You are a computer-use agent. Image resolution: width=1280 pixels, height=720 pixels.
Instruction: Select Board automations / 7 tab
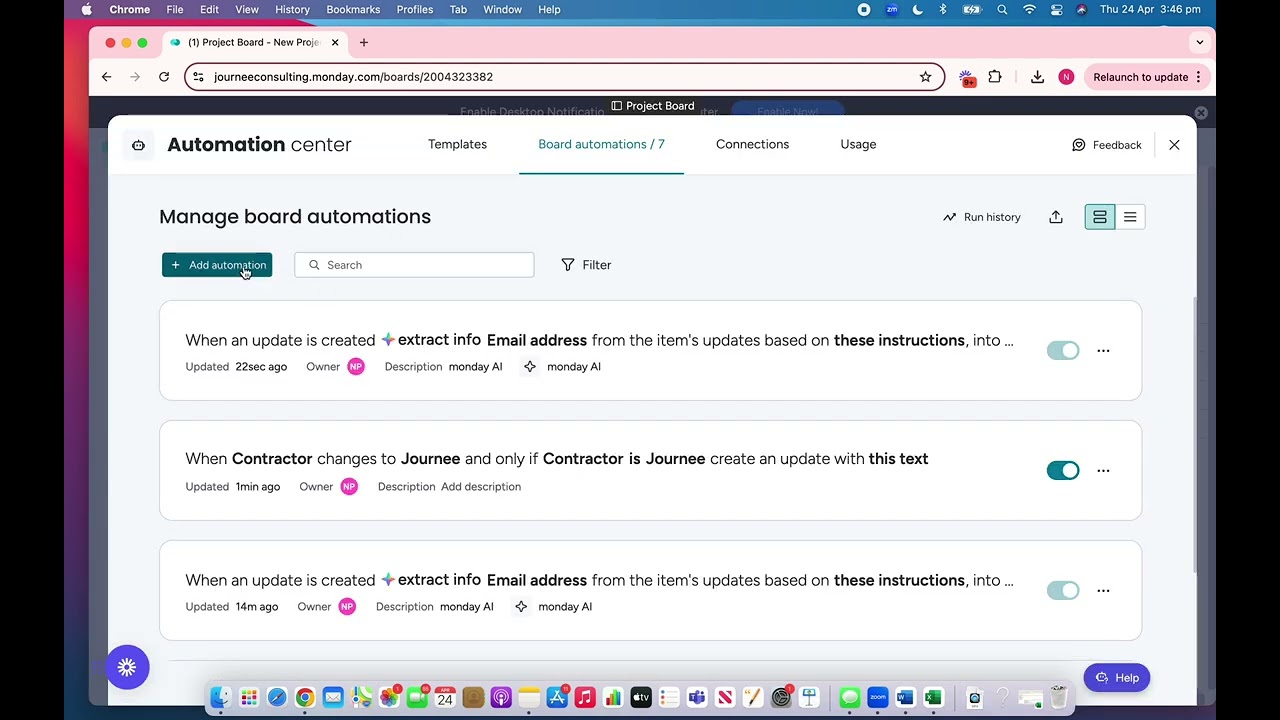pos(601,144)
